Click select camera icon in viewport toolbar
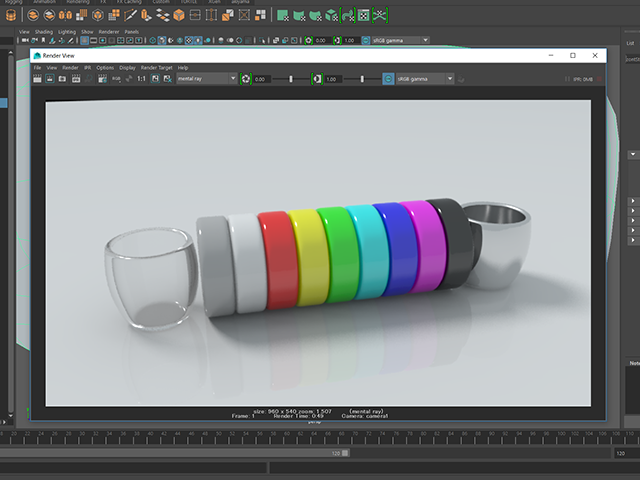Image resolution: width=640 pixels, height=480 pixels. [x=25, y=40]
